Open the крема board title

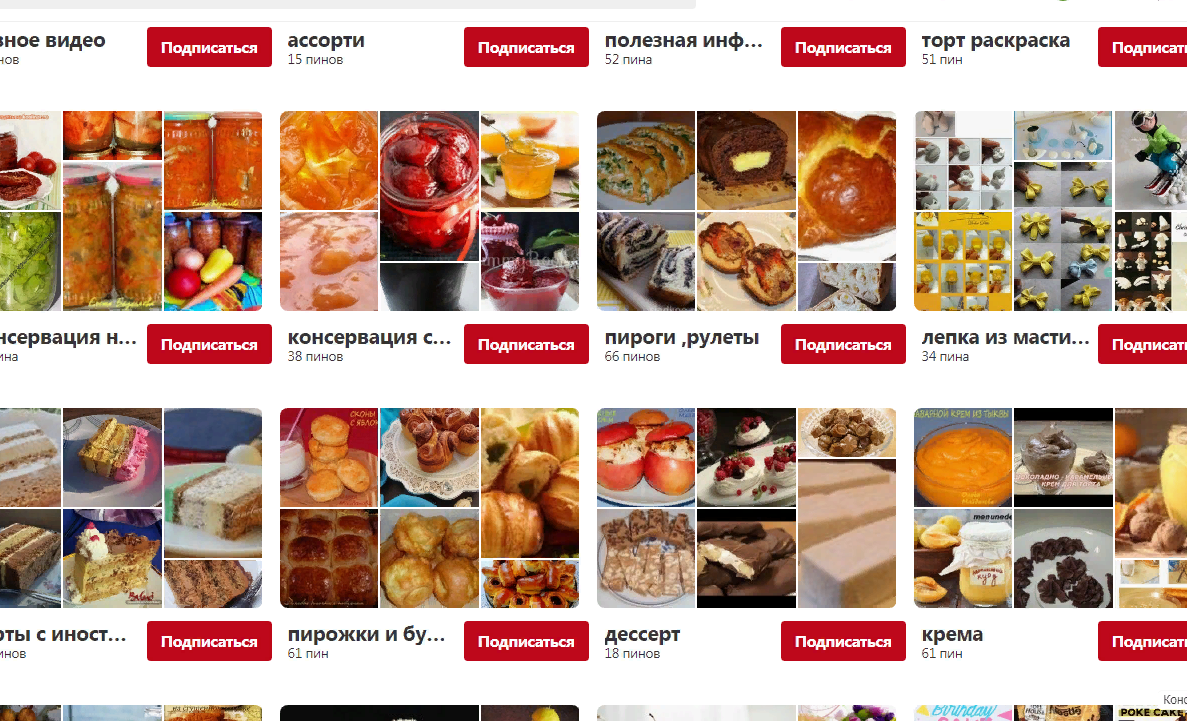[x=952, y=634]
